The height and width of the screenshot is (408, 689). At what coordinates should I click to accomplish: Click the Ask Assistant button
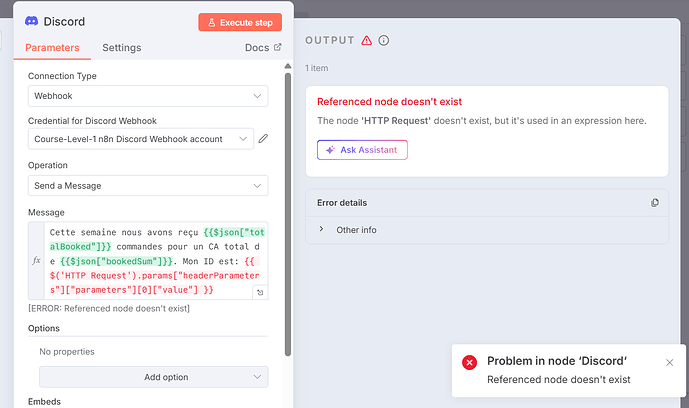[362, 150]
